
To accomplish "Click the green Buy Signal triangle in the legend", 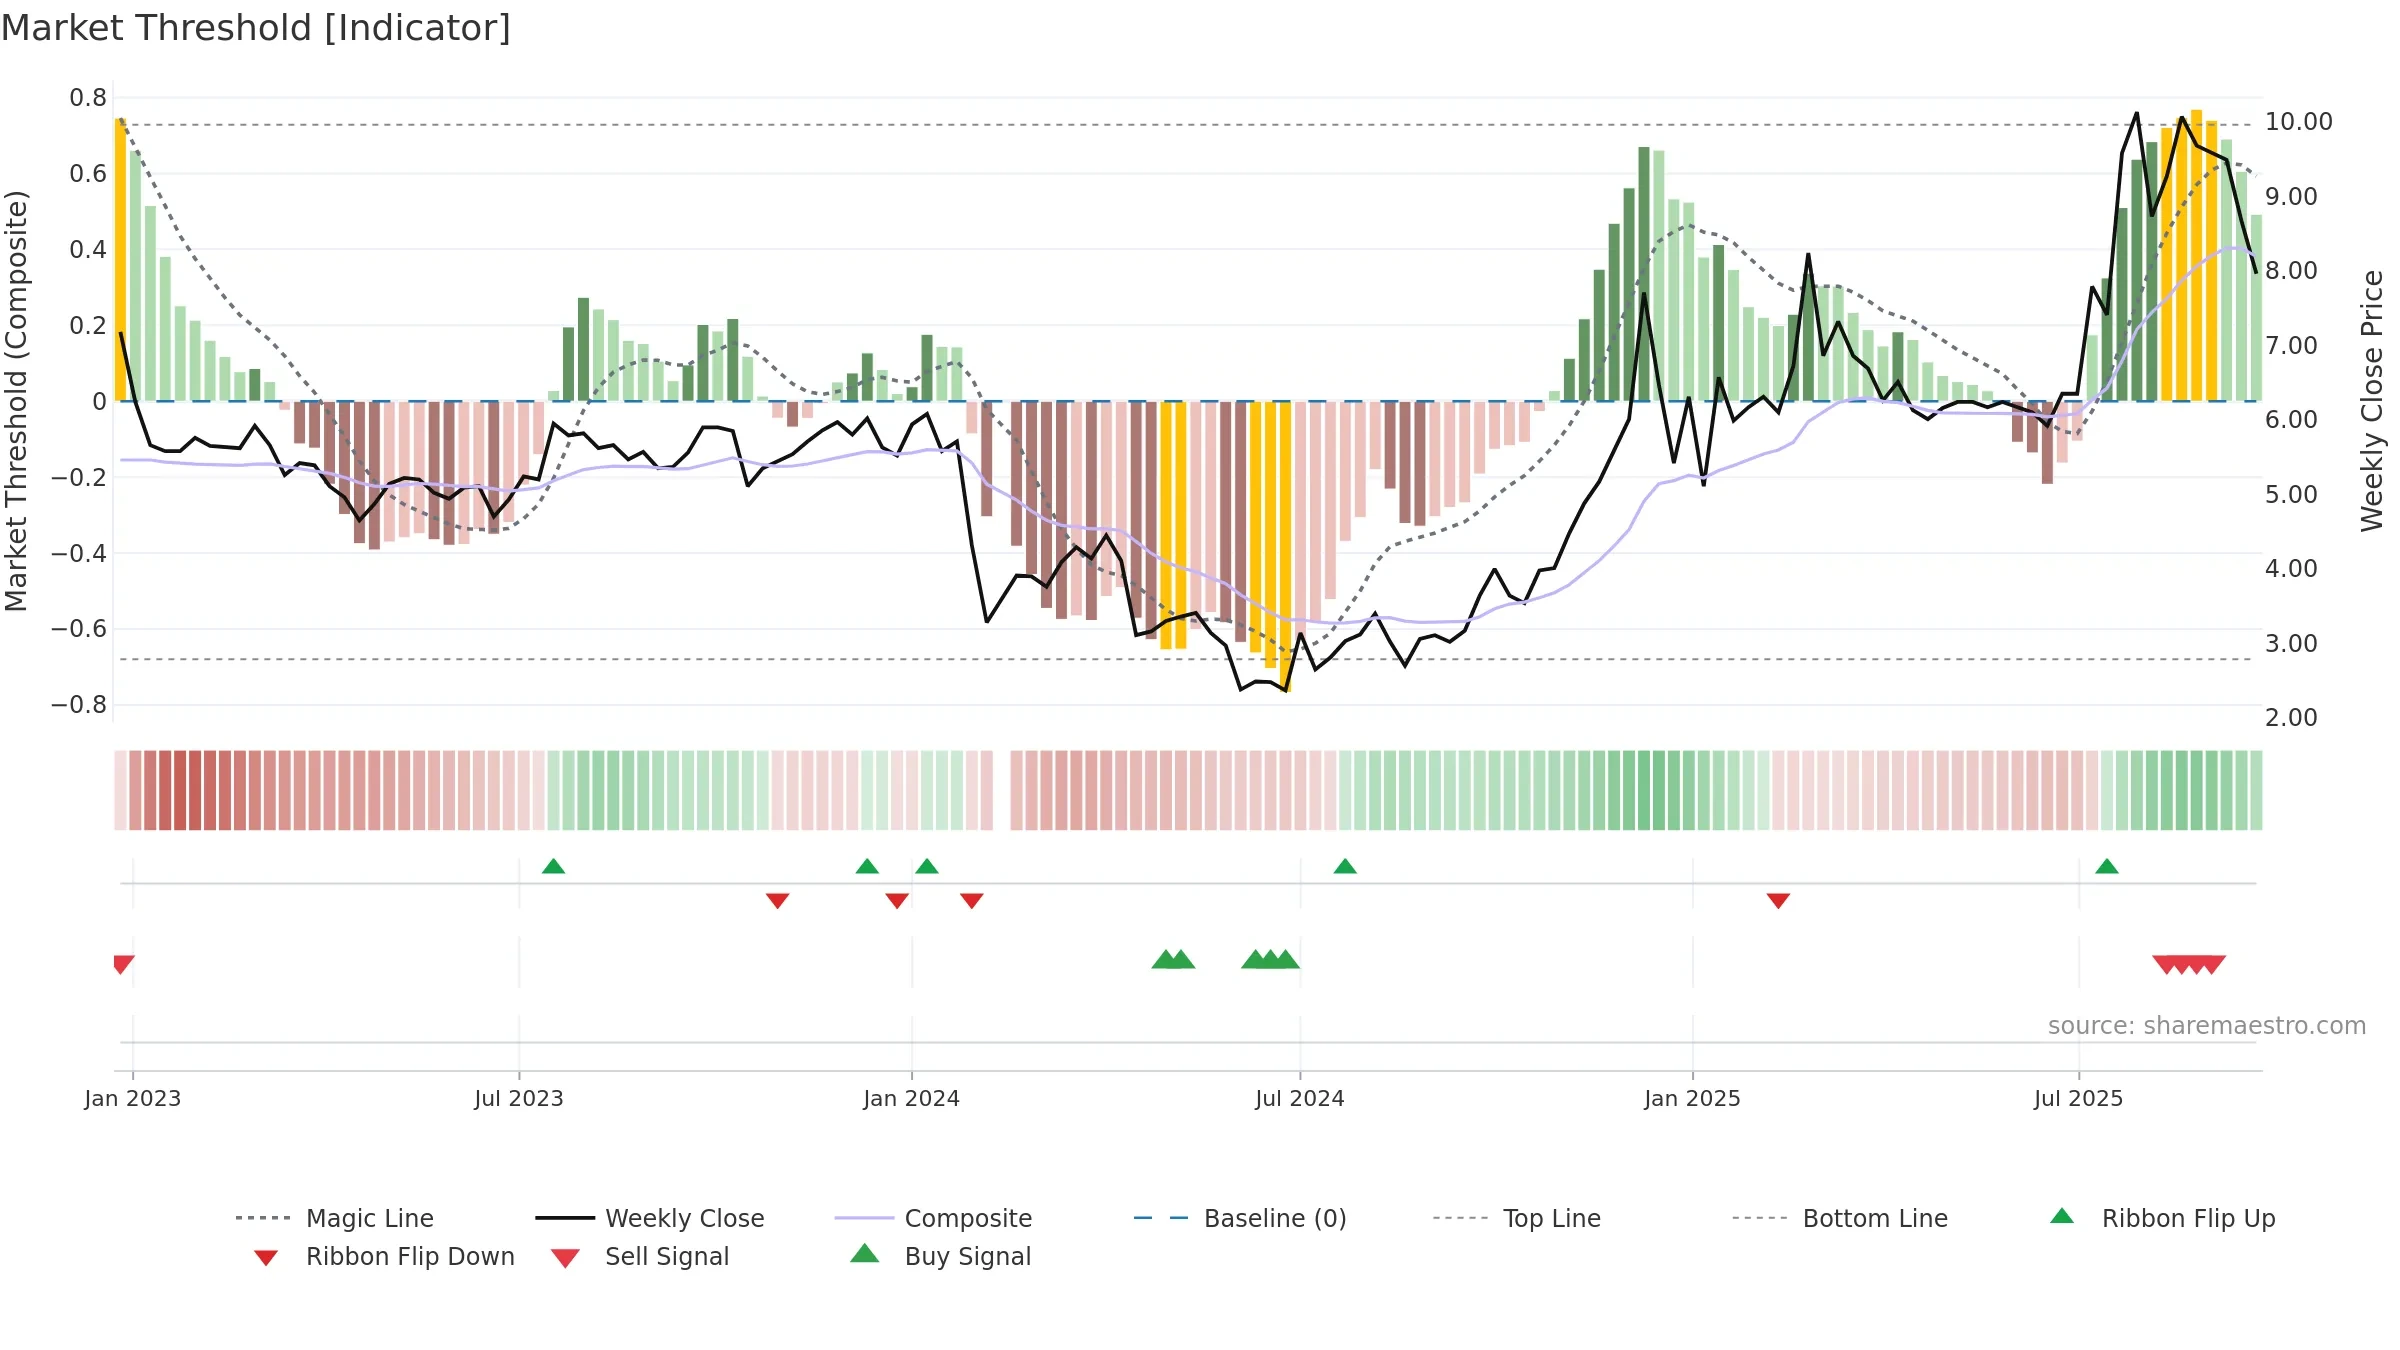I will coord(865,1253).
